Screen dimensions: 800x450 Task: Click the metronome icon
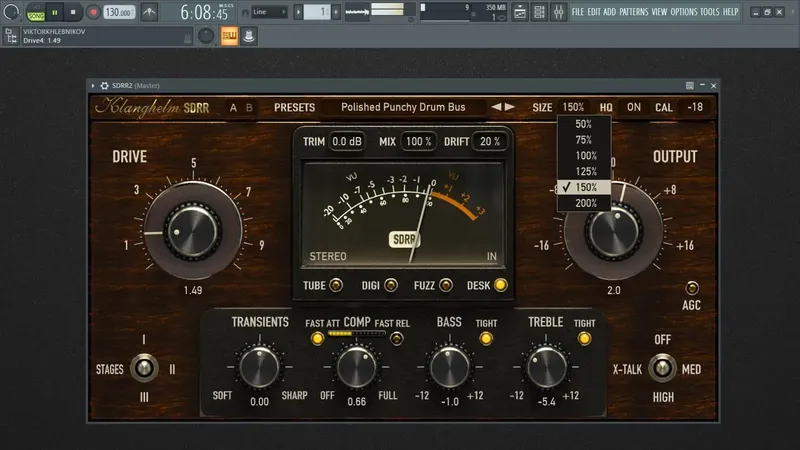pos(149,12)
